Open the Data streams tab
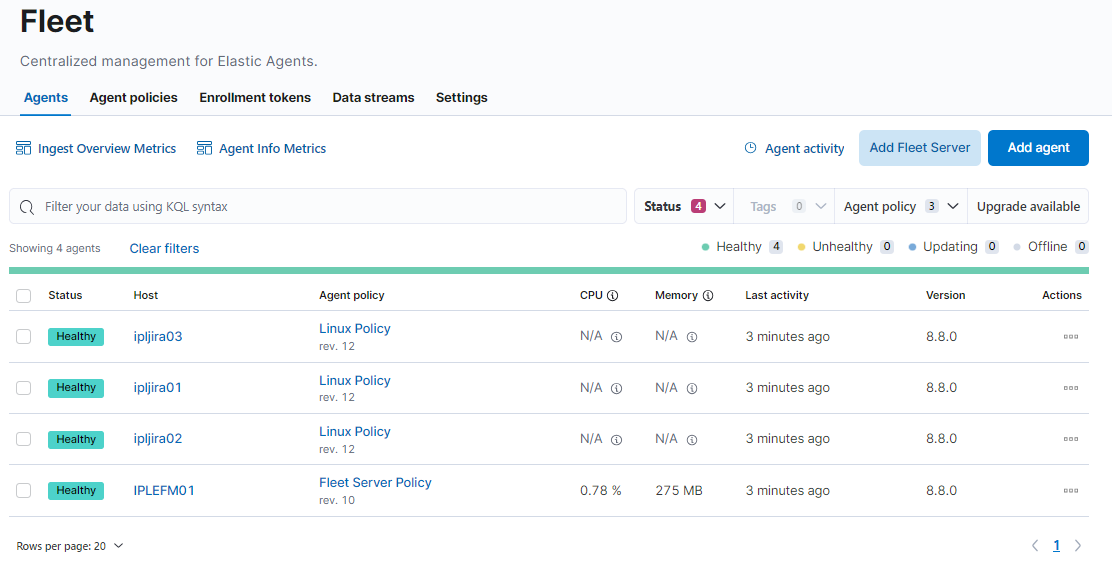The height and width of the screenshot is (579, 1112). click(373, 97)
